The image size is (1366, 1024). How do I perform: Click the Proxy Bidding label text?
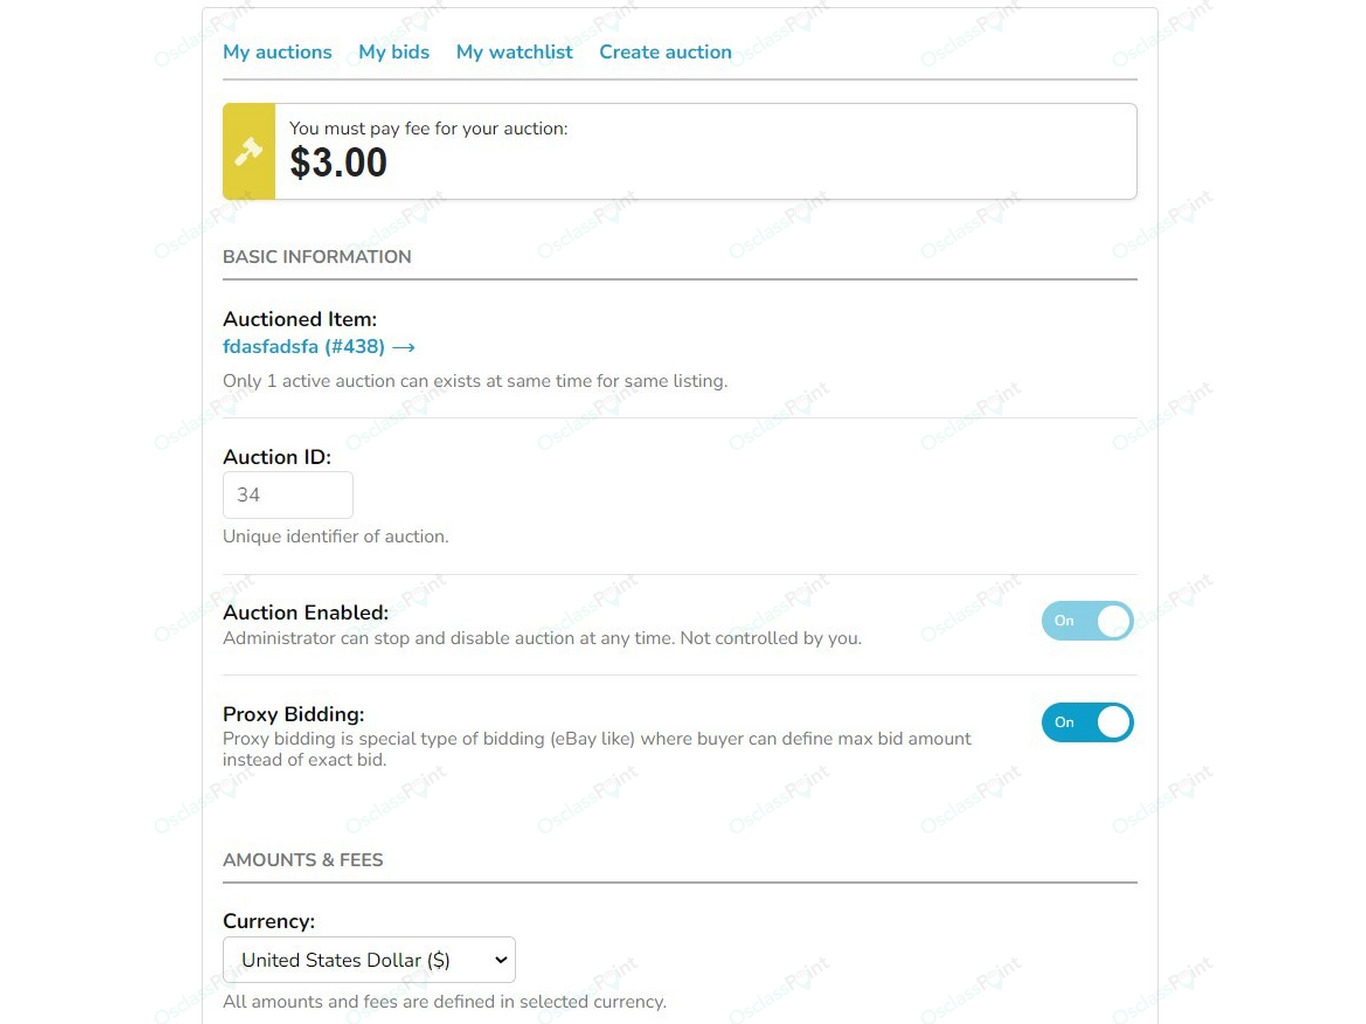(x=293, y=714)
